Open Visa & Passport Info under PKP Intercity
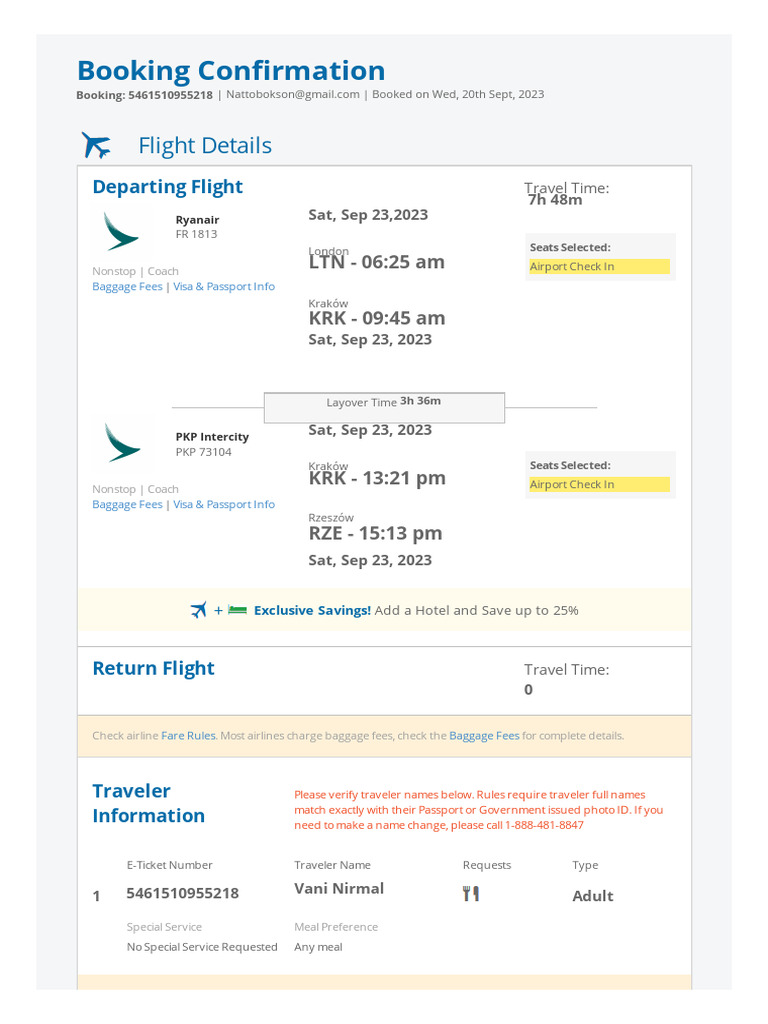The image size is (768, 1024). pyautogui.click(x=224, y=505)
